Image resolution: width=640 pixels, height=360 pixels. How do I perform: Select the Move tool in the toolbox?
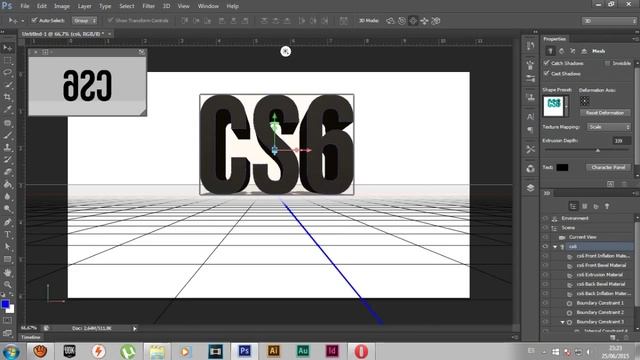pyautogui.click(x=7, y=48)
